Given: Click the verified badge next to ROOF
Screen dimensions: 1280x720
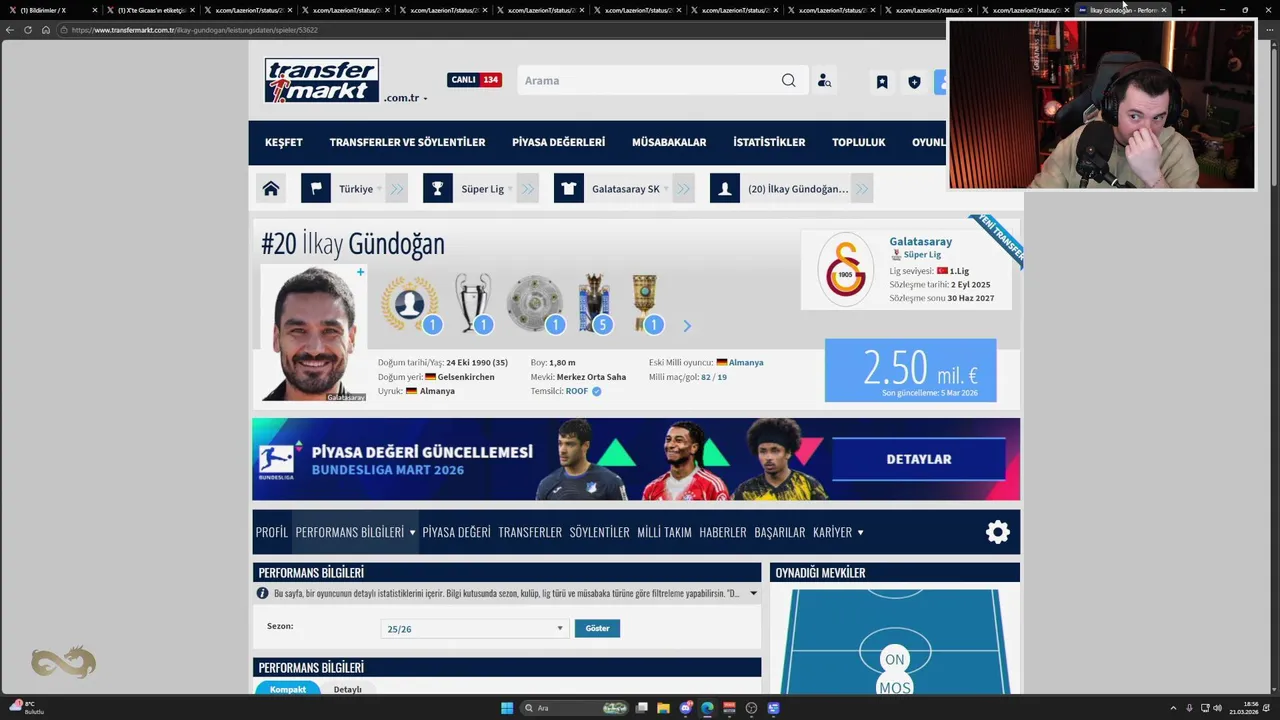Looking at the screenshot, I should click(597, 391).
